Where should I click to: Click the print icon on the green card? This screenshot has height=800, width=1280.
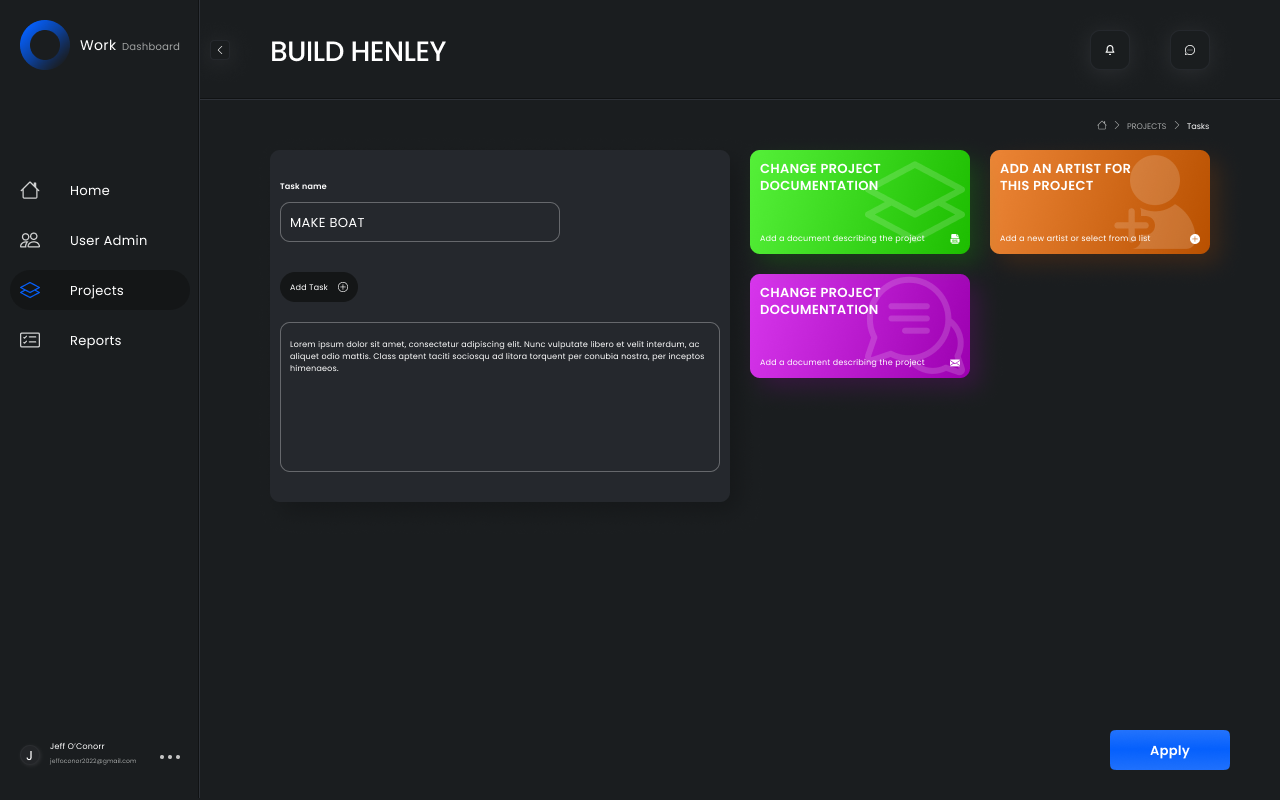(x=955, y=239)
